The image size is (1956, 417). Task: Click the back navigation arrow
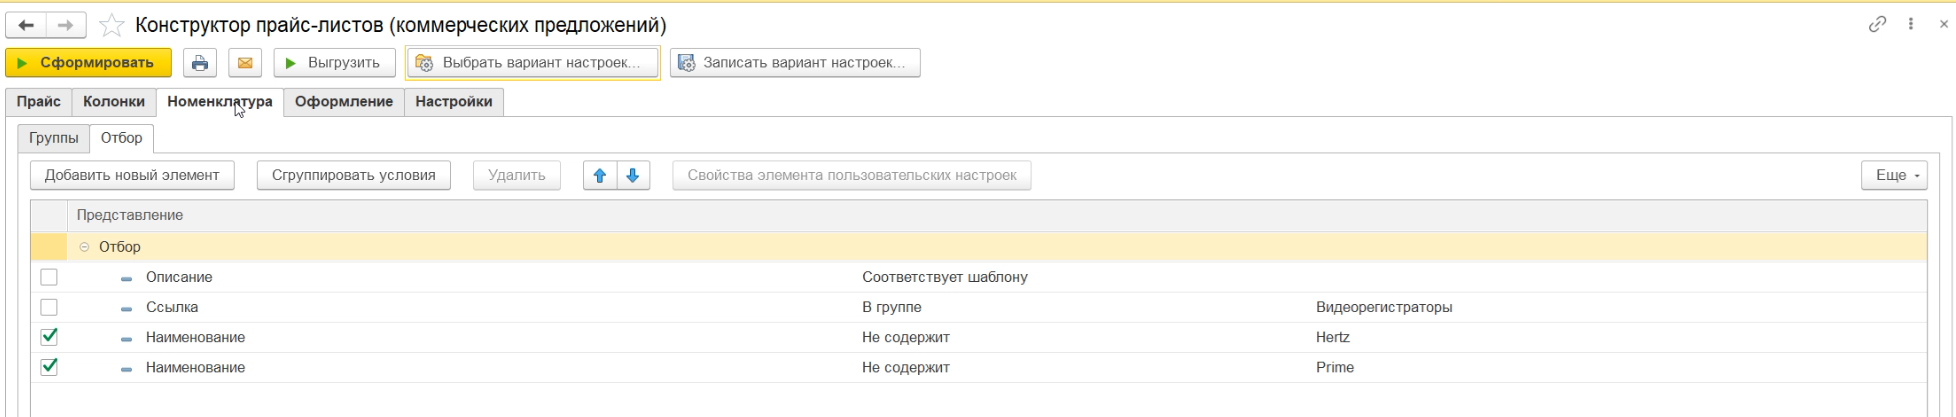click(x=26, y=25)
